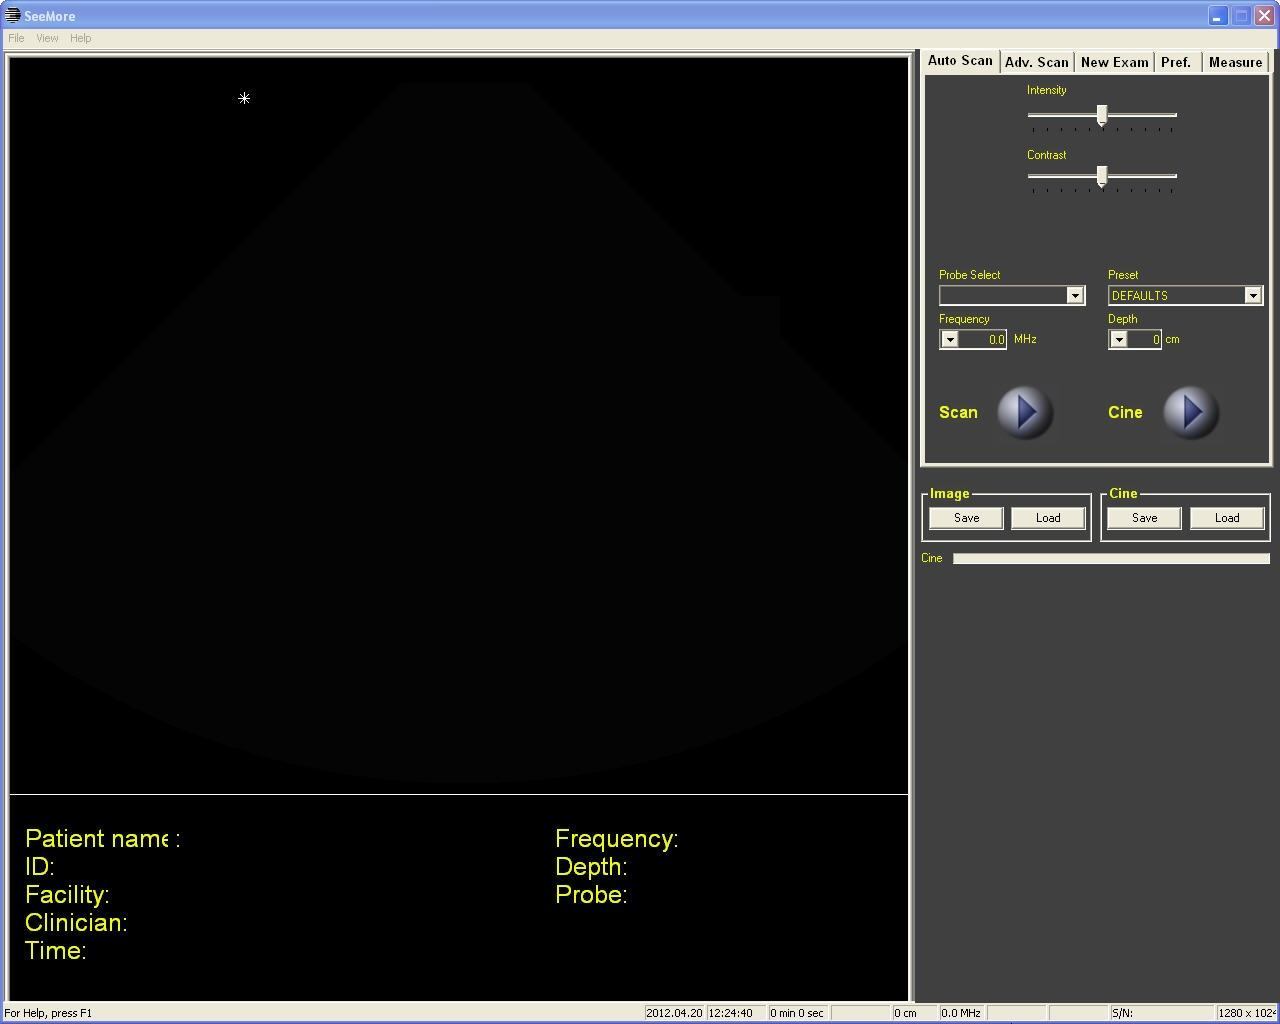The image size is (1280, 1024).
Task: Click the Depth: label in info area
Action: (591, 867)
